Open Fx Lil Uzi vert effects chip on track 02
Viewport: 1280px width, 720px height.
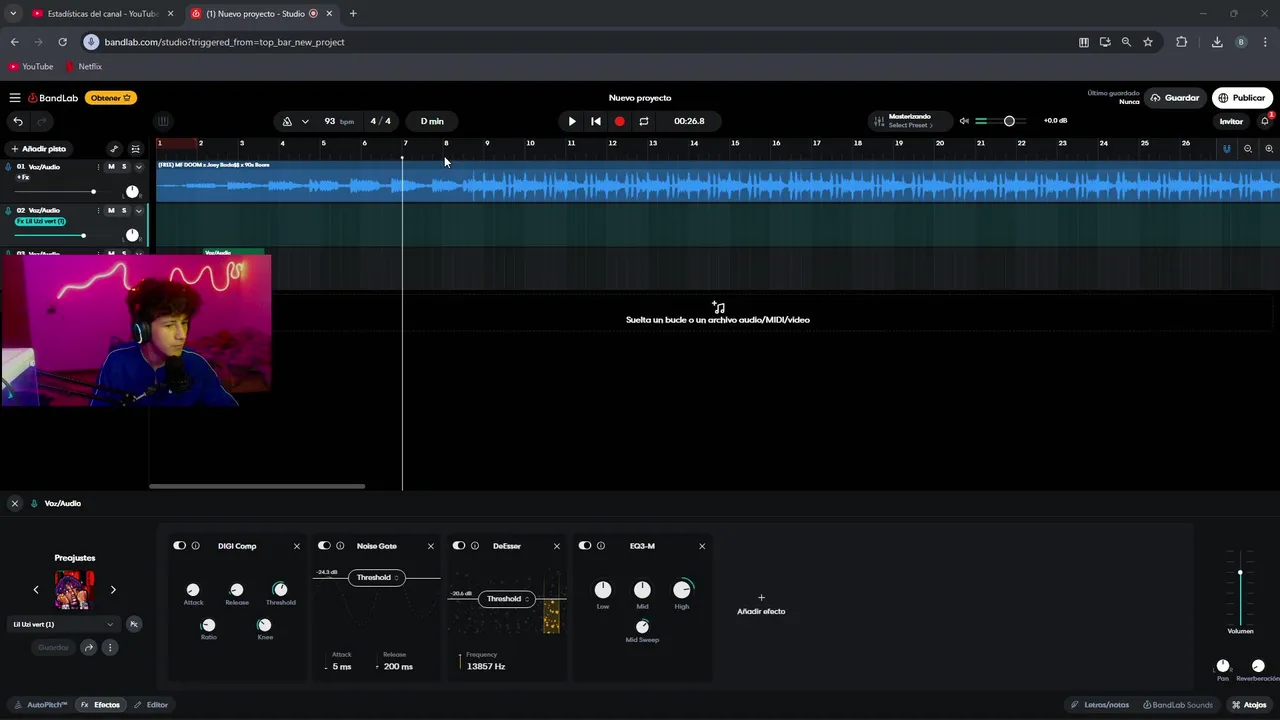coord(40,221)
